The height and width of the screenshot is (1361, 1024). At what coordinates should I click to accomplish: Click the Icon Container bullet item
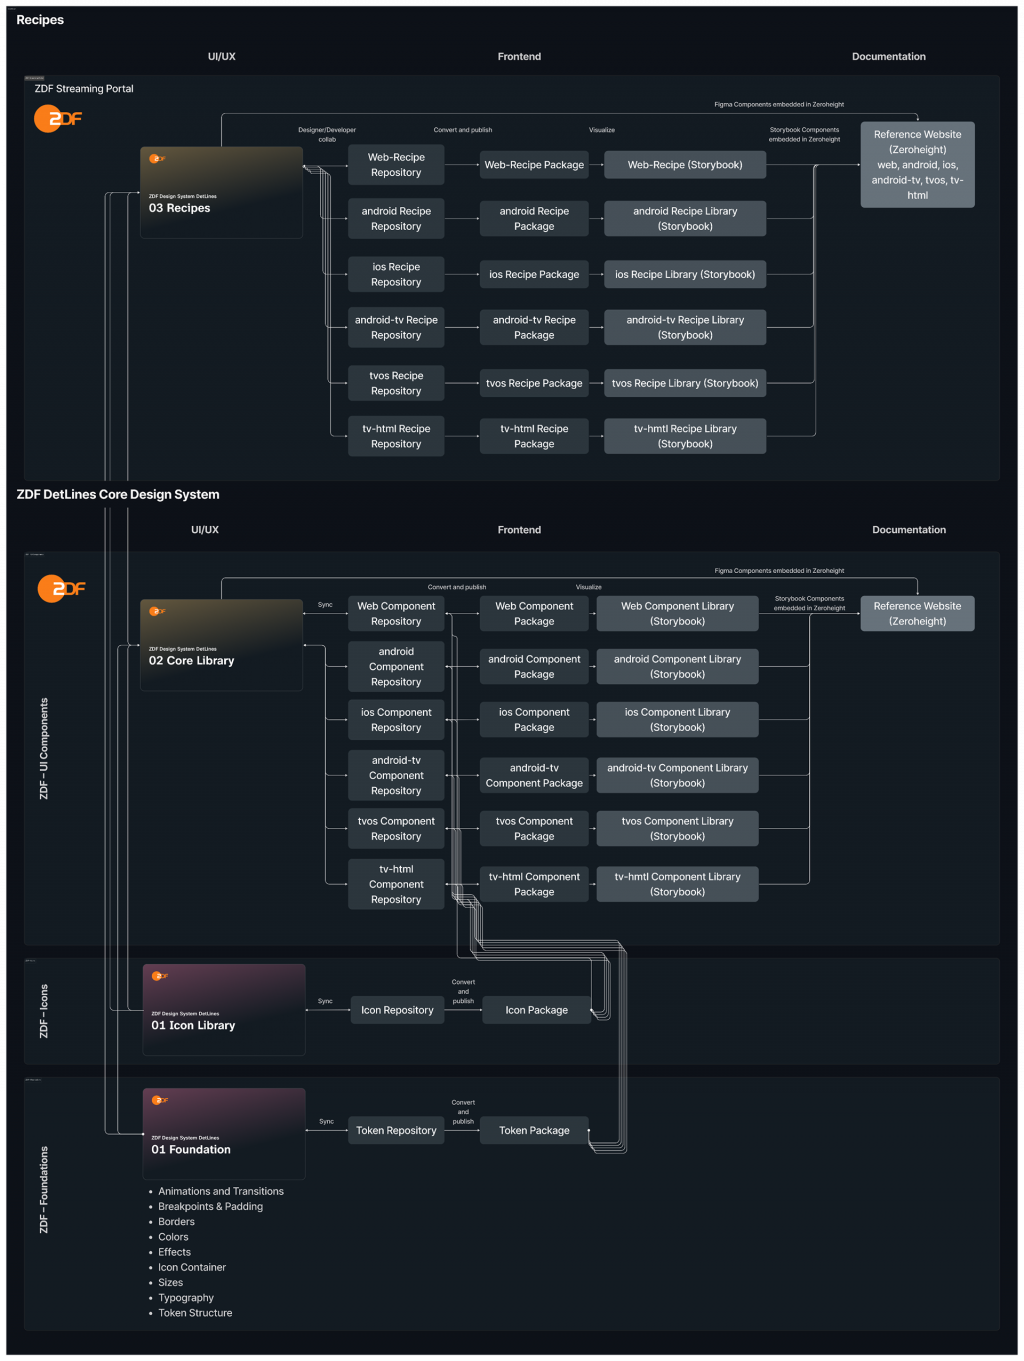tap(192, 1268)
